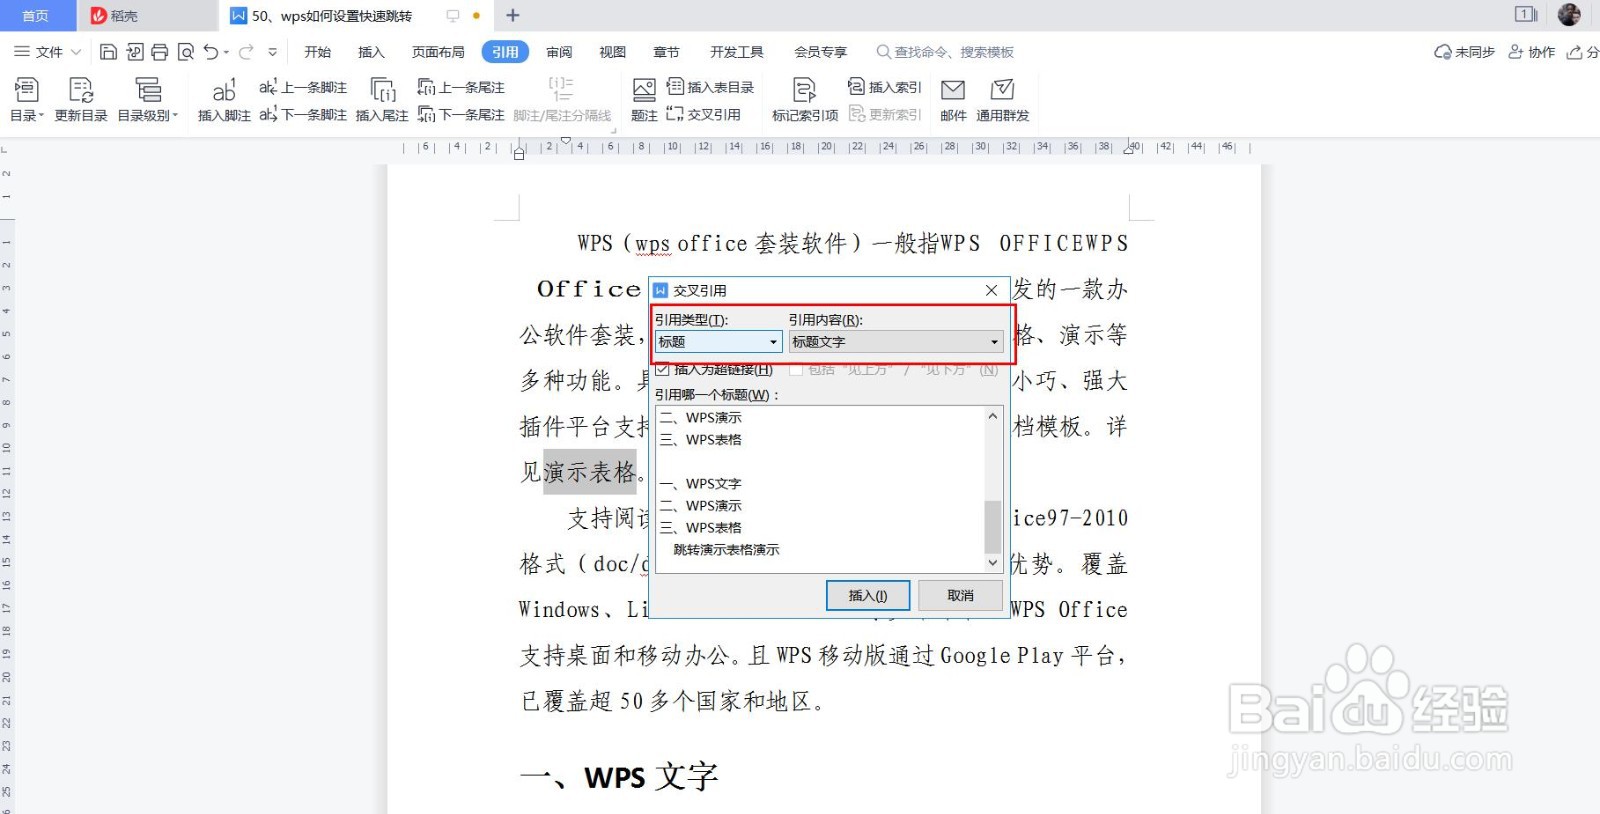
Task: Open Print Preview icon
Action: 185,52
